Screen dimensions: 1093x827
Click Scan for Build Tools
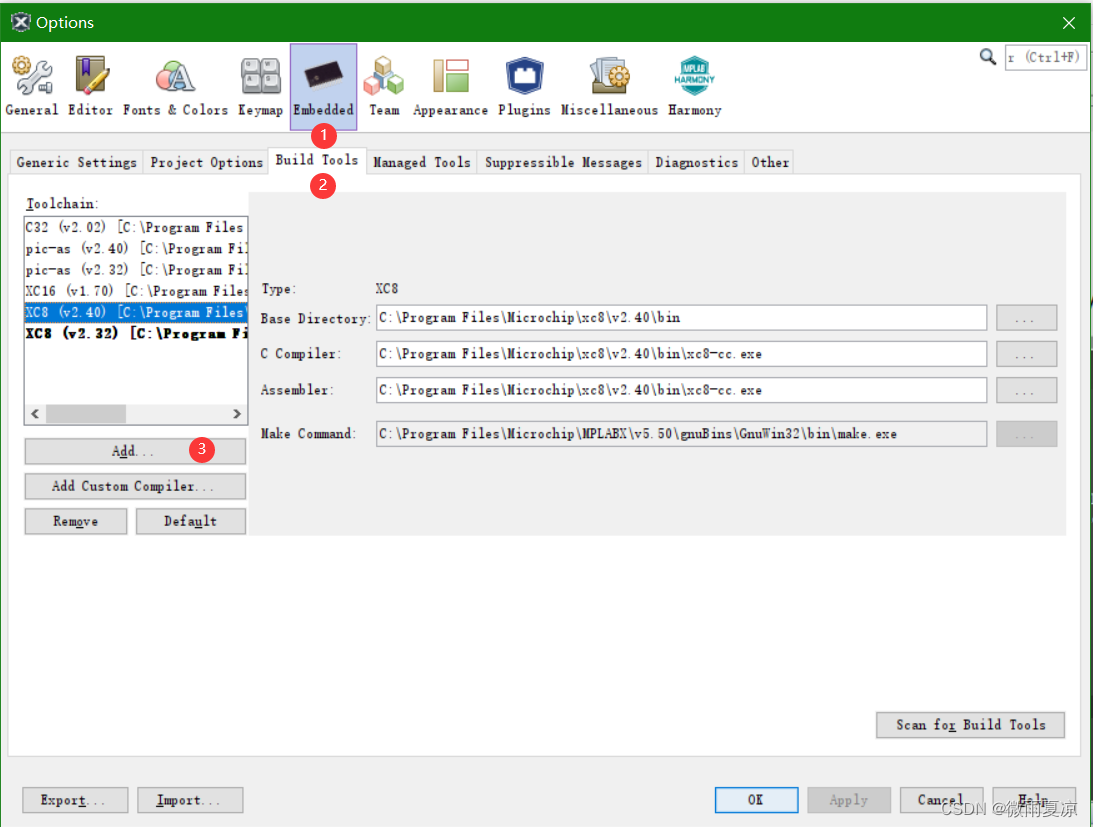pos(970,725)
